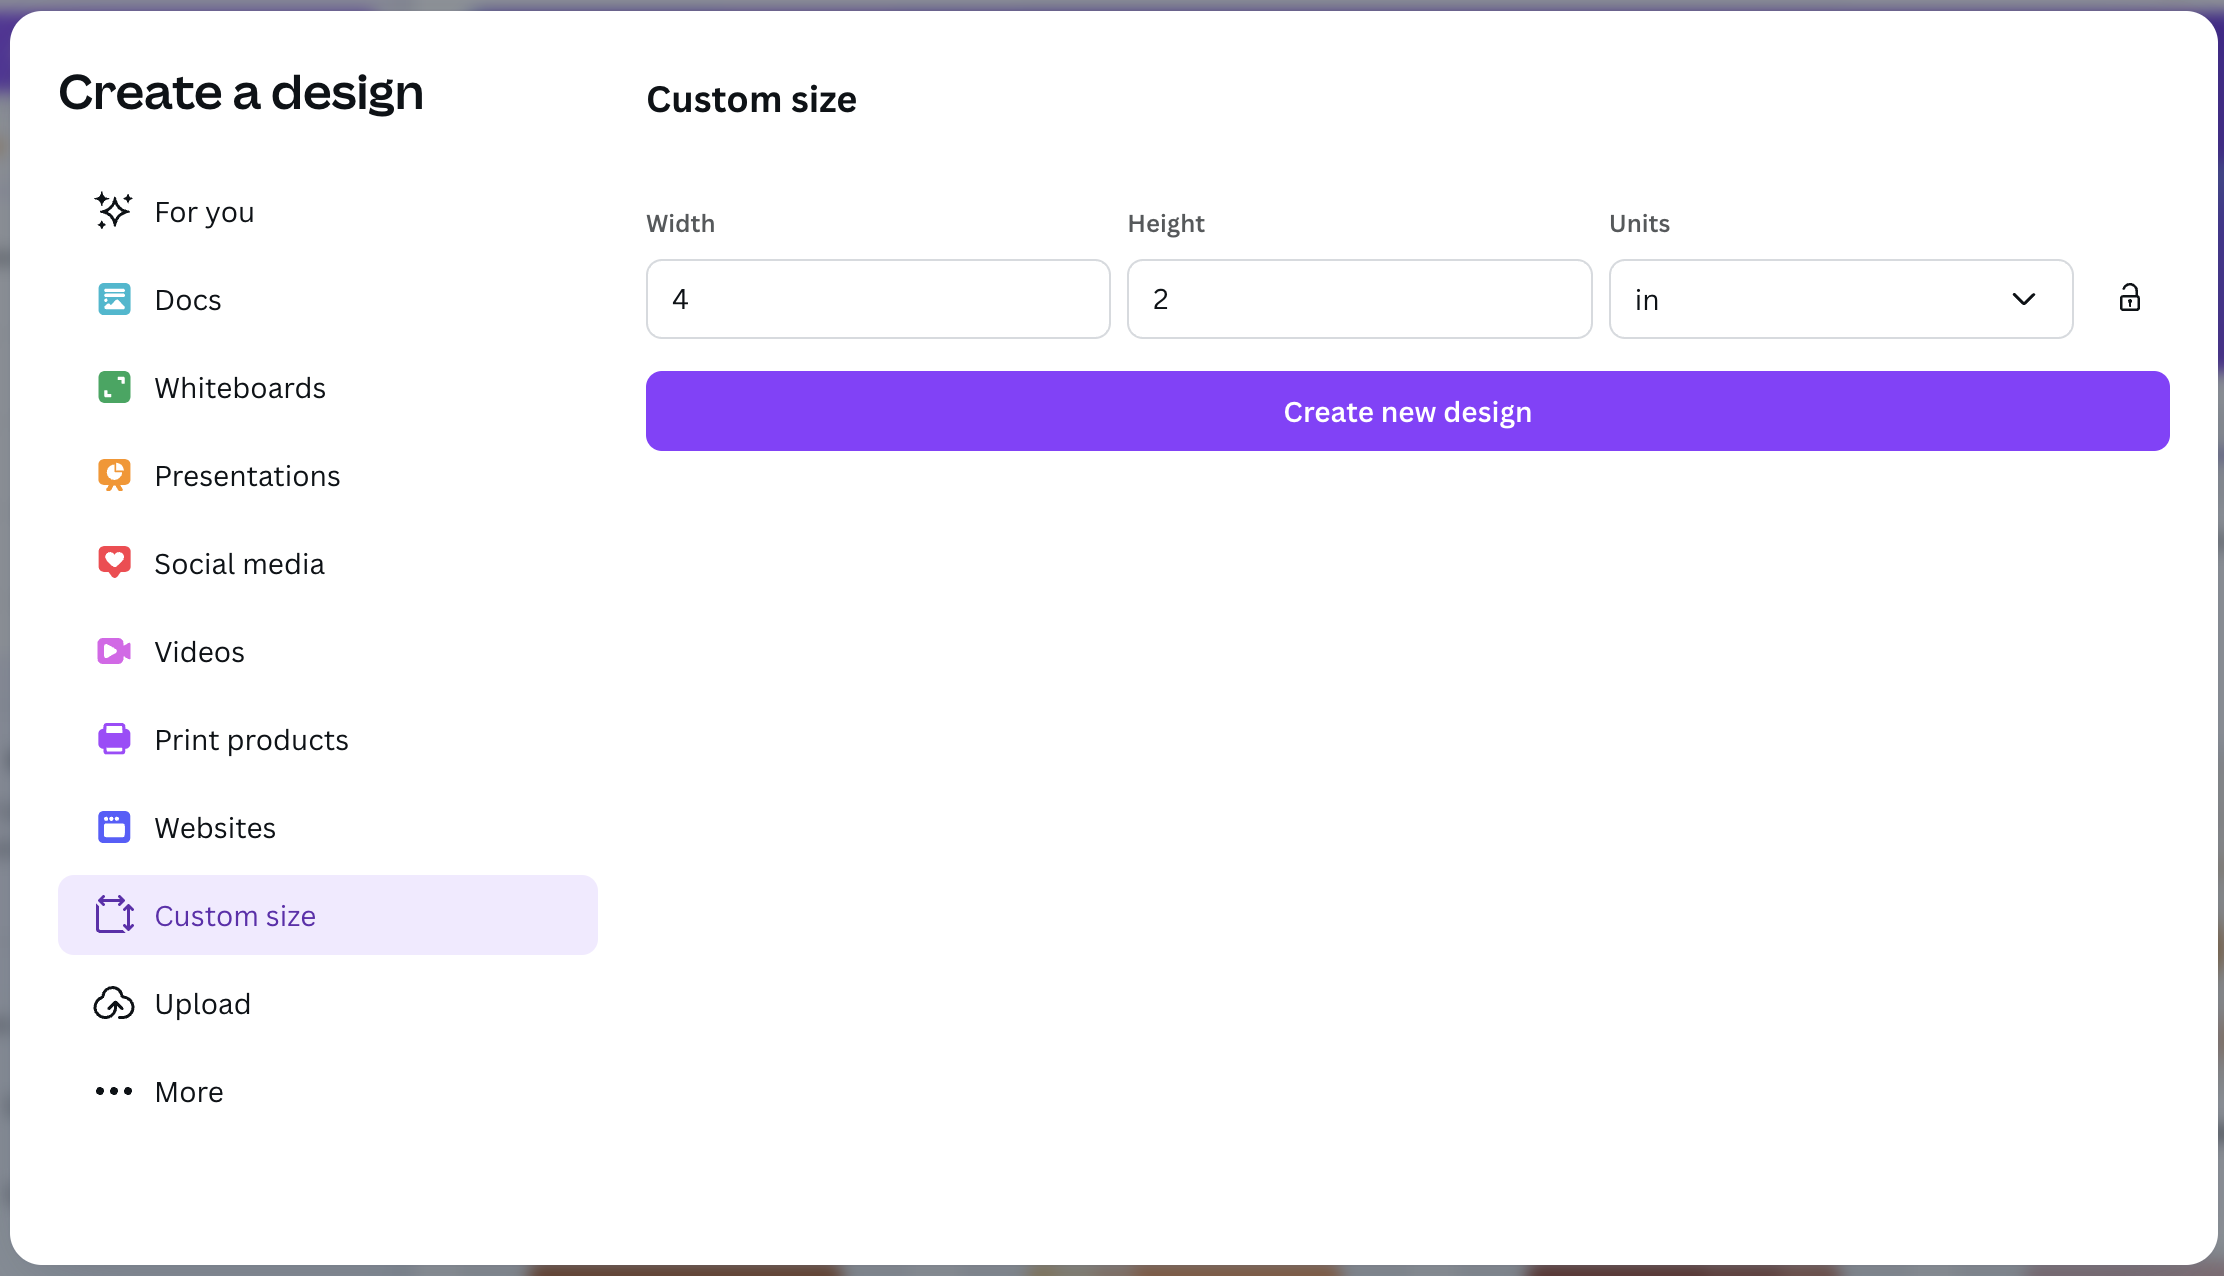This screenshot has height=1276, width=2224.
Task: Select the Websites category
Action: pyautogui.click(x=328, y=827)
